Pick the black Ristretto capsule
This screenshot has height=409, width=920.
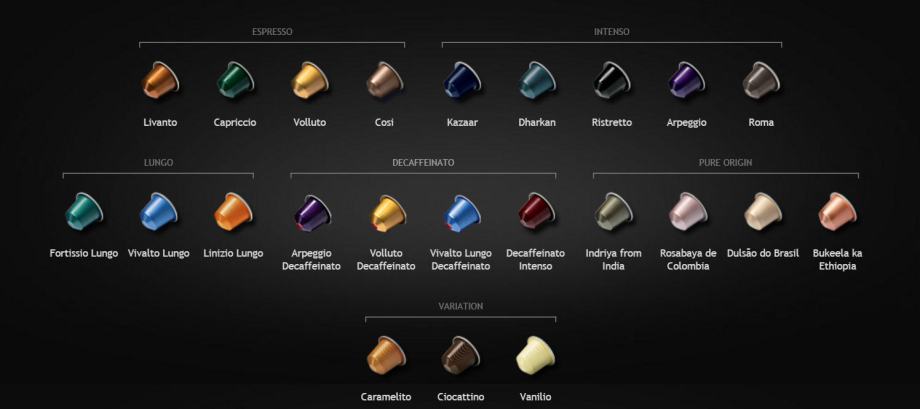click(x=612, y=80)
